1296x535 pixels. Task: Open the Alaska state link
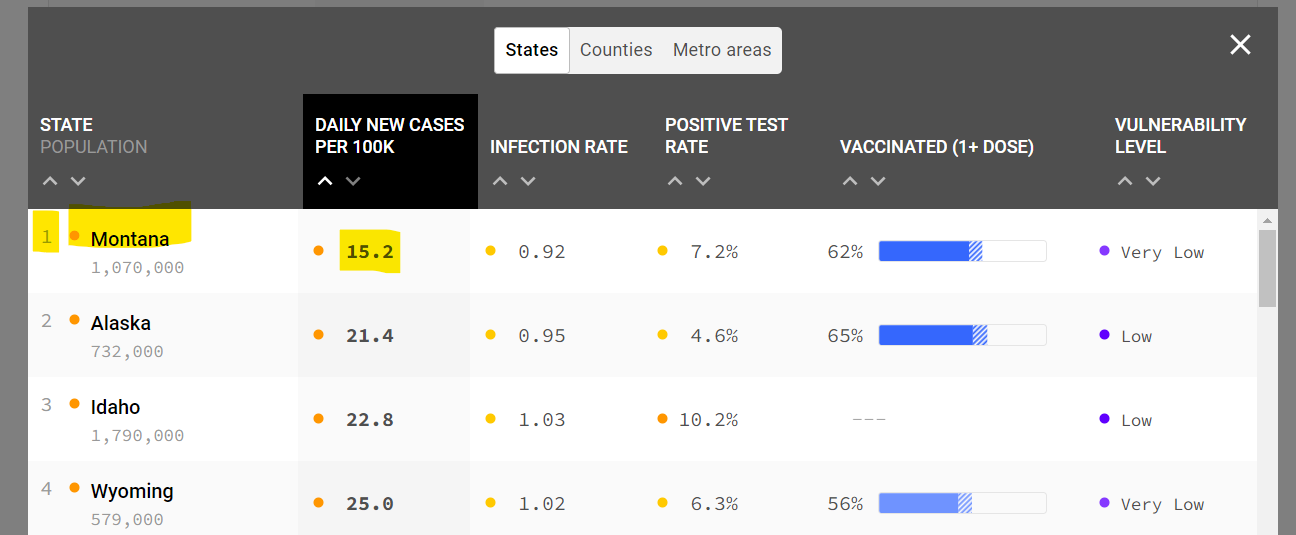click(121, 323)
